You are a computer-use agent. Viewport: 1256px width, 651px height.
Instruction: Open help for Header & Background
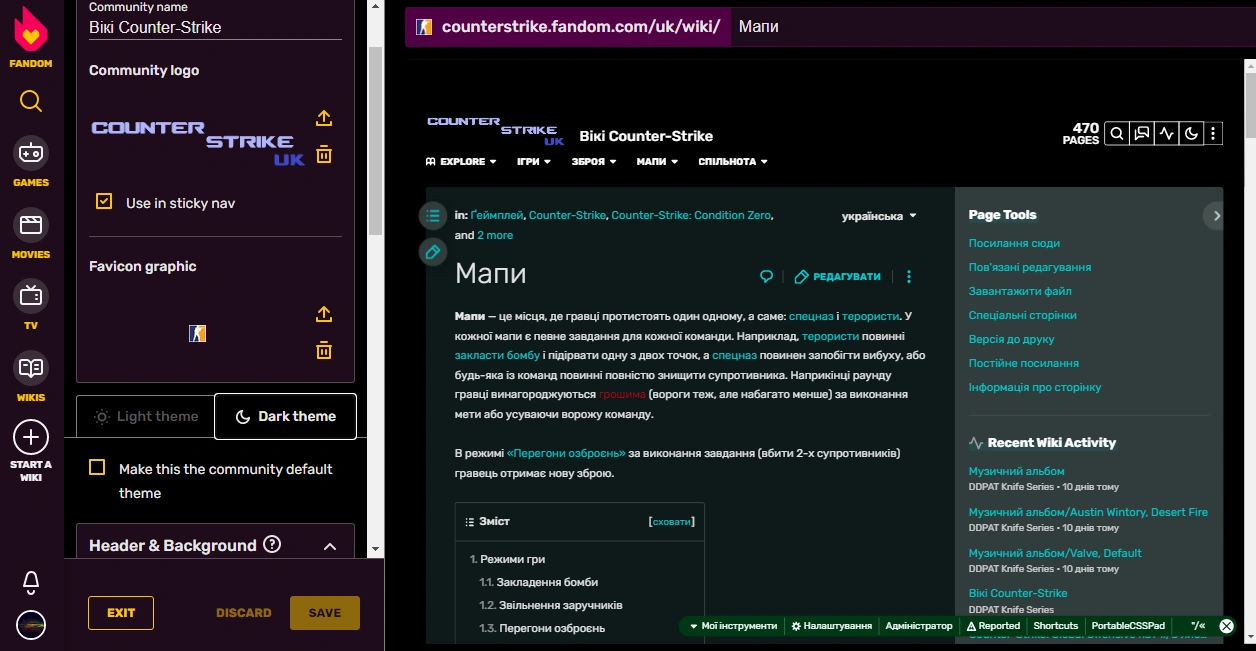click(272, 545)
